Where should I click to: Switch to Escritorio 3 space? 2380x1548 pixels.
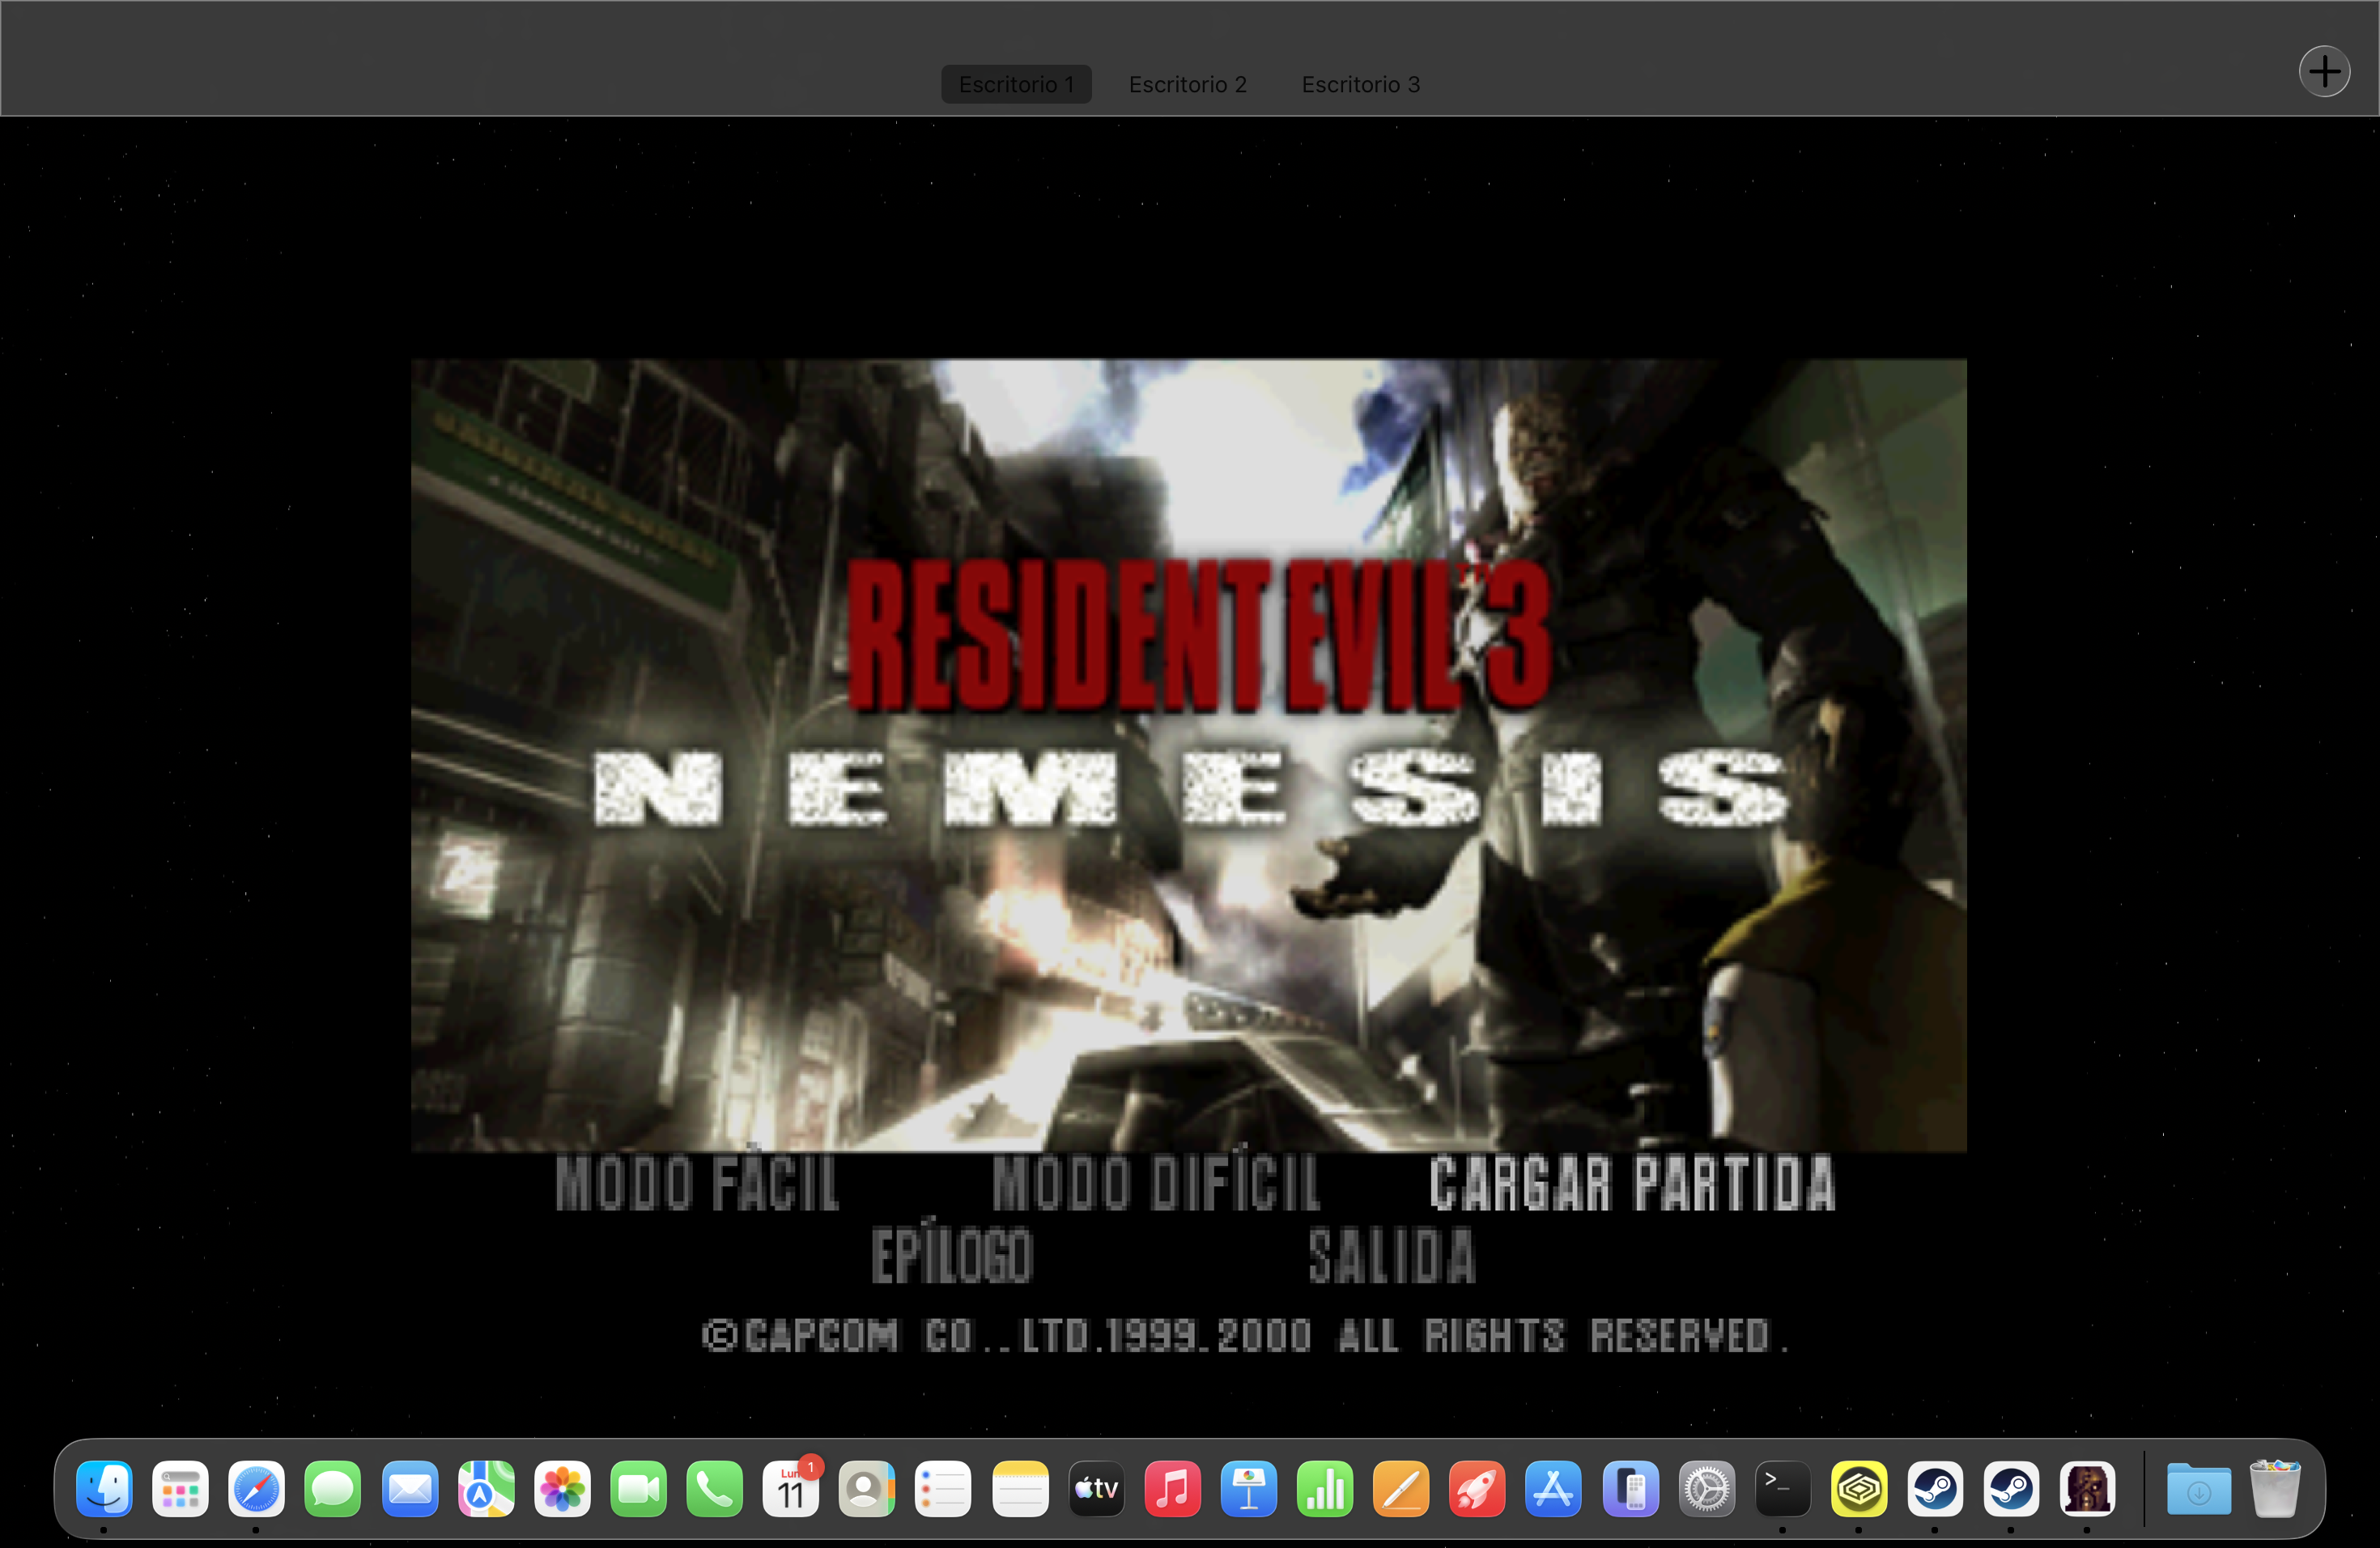point(1361,84)
